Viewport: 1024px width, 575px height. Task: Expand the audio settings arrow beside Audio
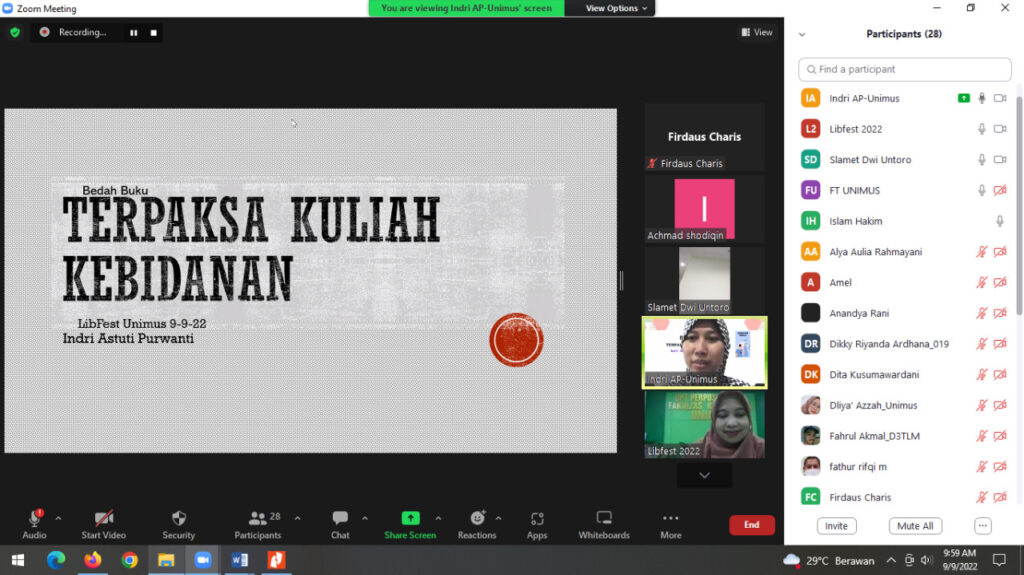point(58,518)
